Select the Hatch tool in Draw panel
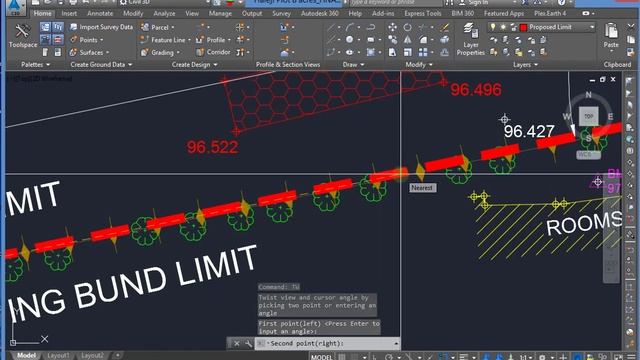The width and height of the screenshot is (640, 360). (x=371, y=52)
